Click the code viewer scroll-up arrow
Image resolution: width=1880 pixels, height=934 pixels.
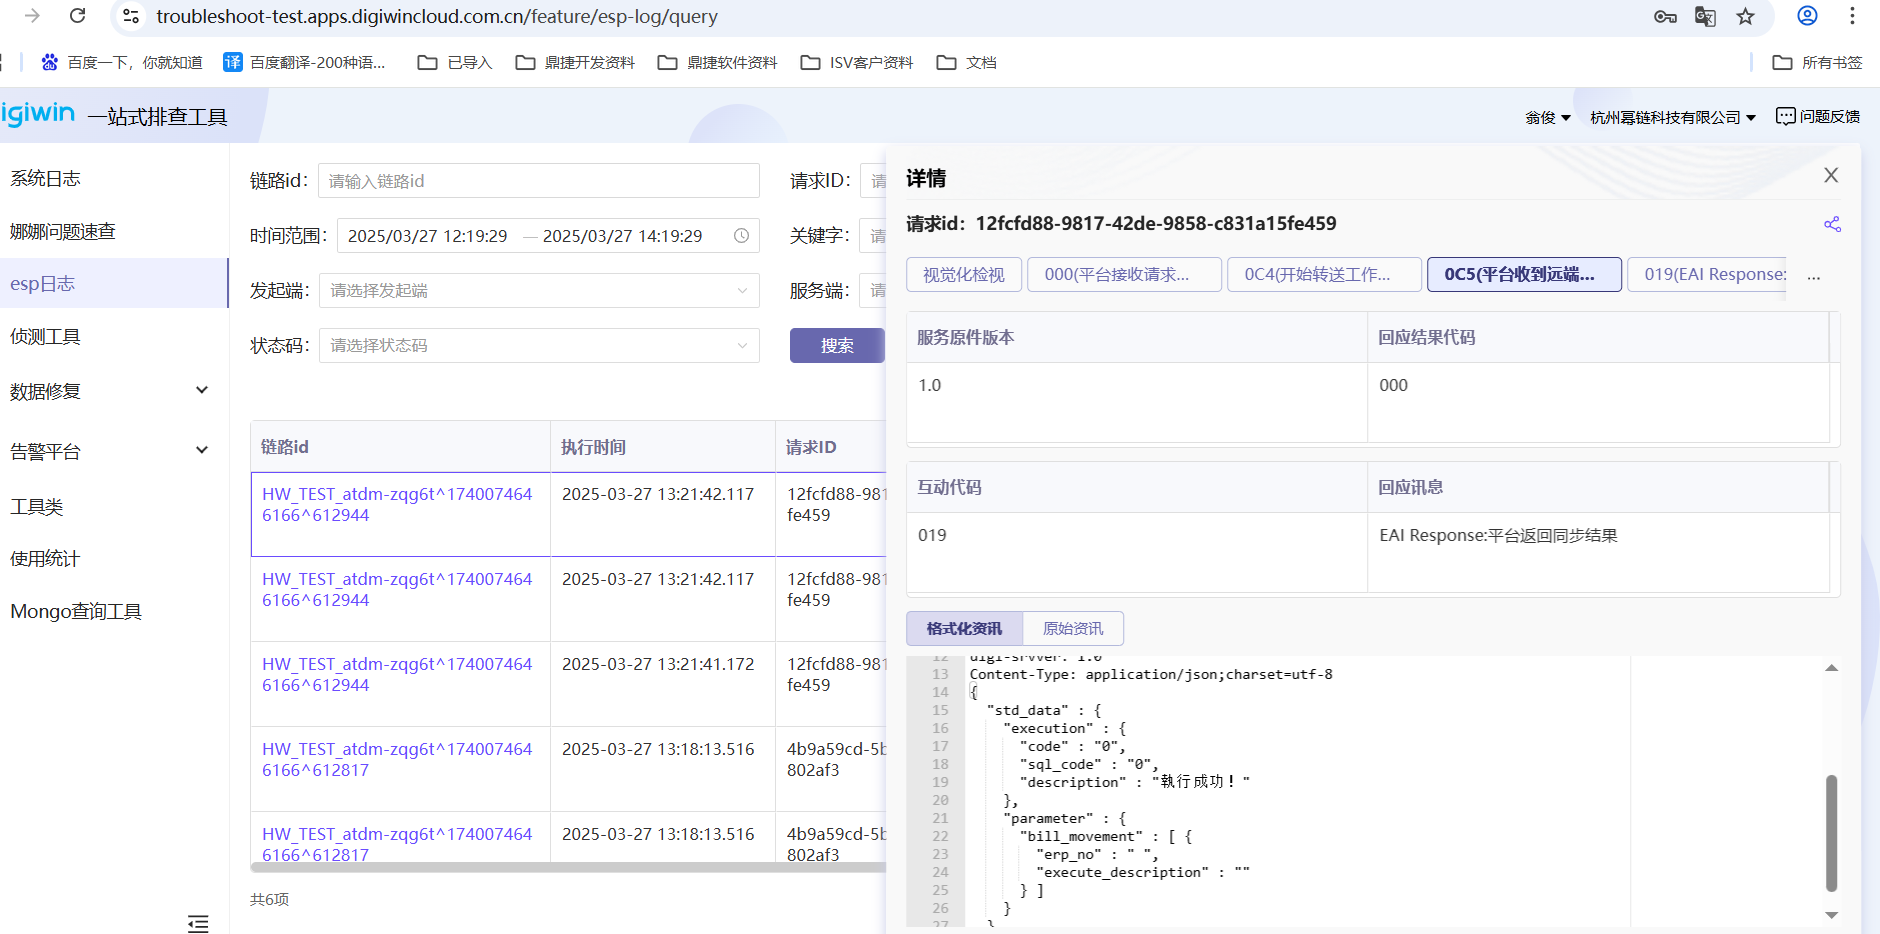(1831, 668)
